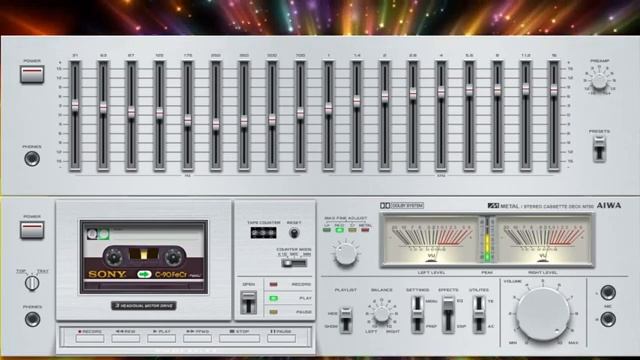
Task: Adjust the 125 Hz equalizer slider
Action: coord(160,113)
